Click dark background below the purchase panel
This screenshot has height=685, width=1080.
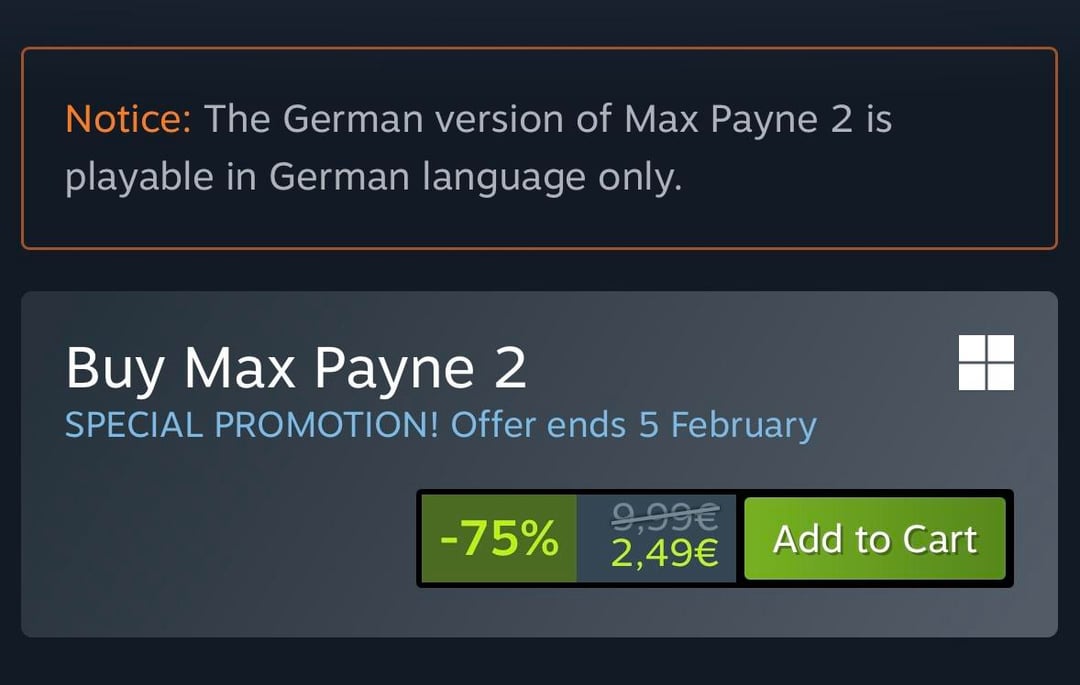pyautogui.click(x=540, y=662)
